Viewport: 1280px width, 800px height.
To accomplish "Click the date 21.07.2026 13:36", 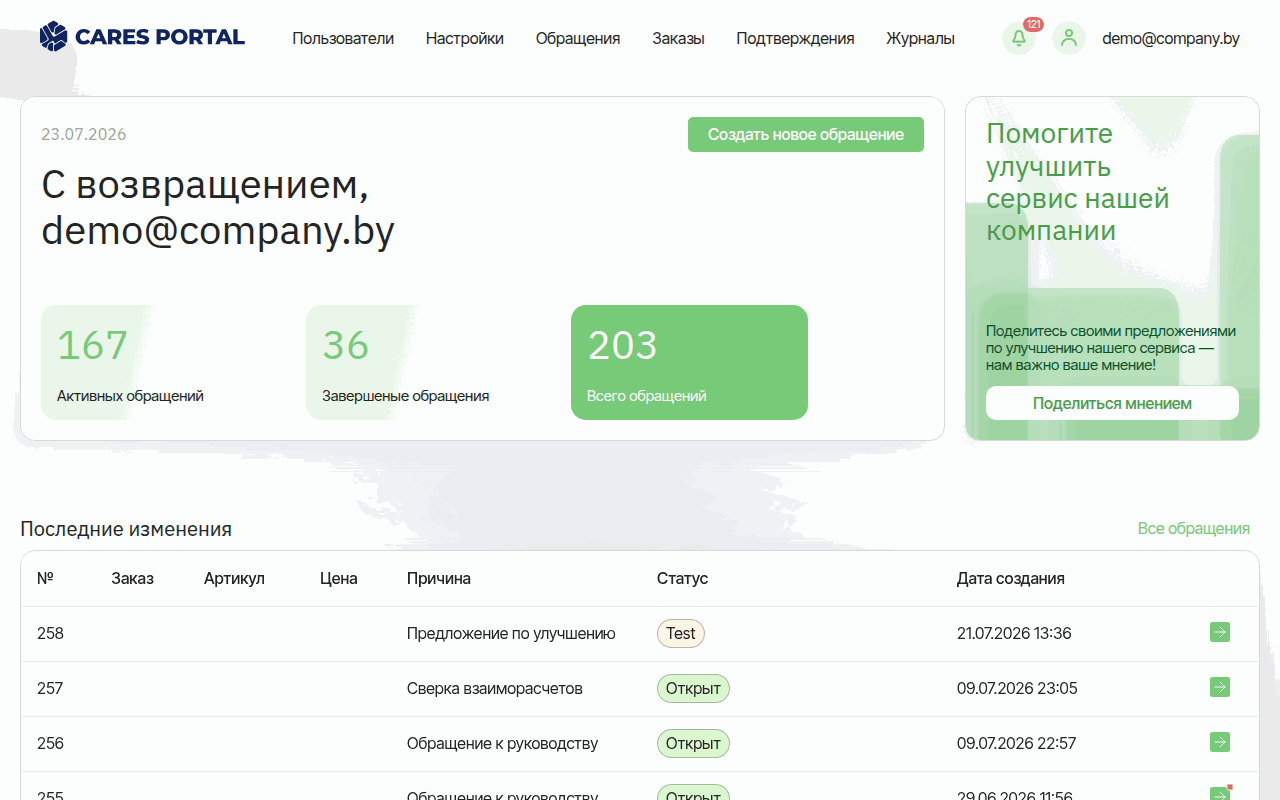I will tap(1014, 633).
